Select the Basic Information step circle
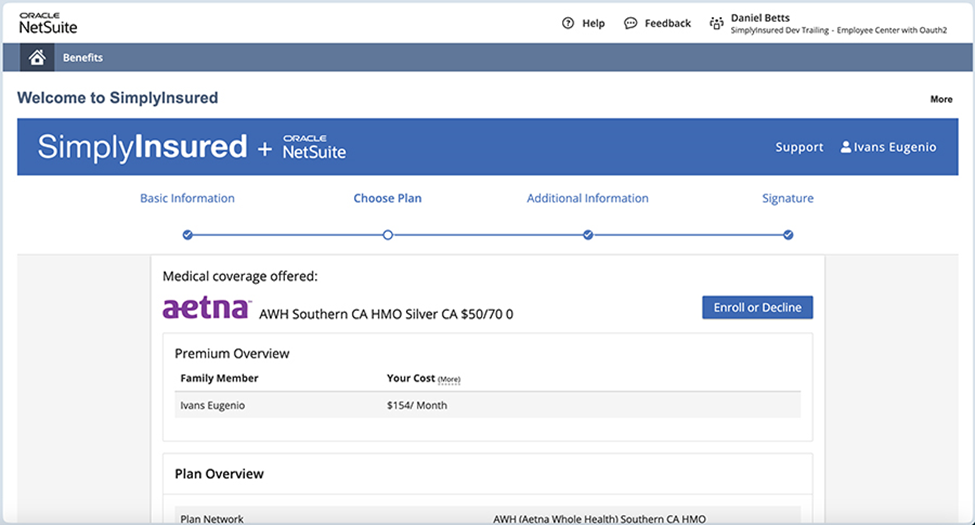The height and width of the screenshot is (525, 975). pos(187,235)
